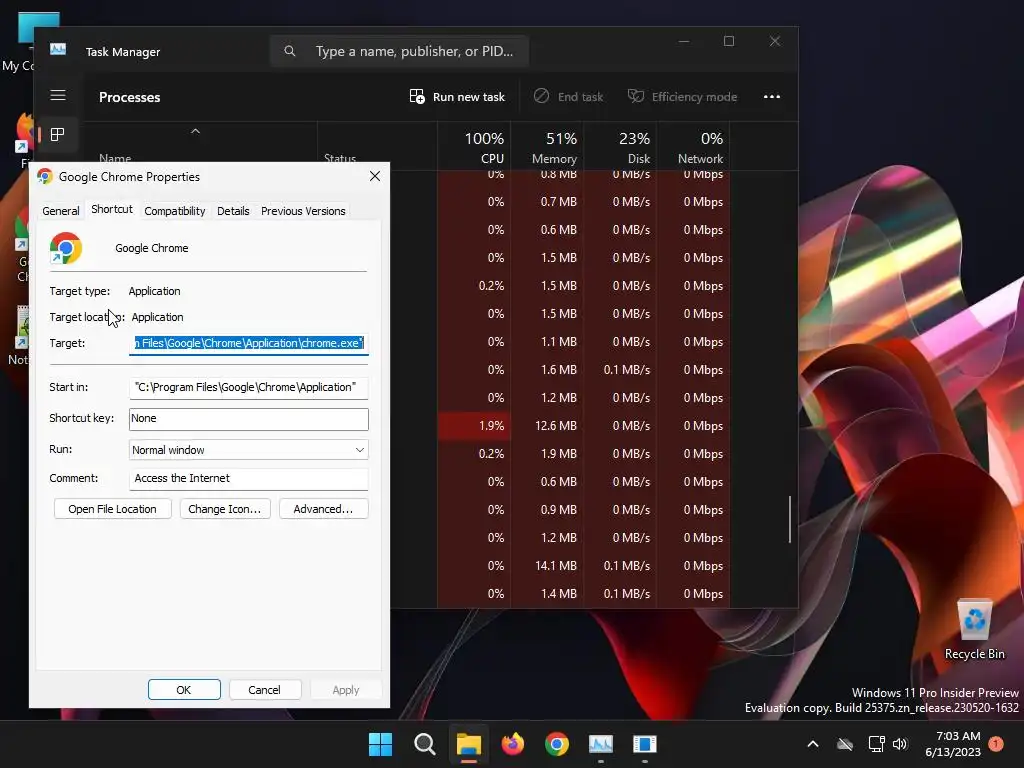1024x768 pixels.
Task: Open the Previous Versions tab
Action: (303, 211)
